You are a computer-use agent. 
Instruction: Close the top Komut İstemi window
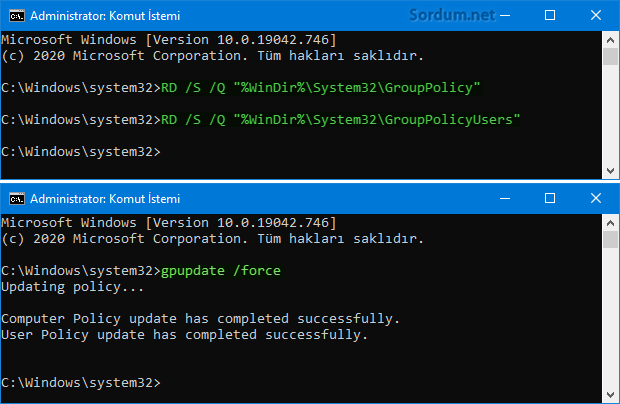(x=596, y=15)
